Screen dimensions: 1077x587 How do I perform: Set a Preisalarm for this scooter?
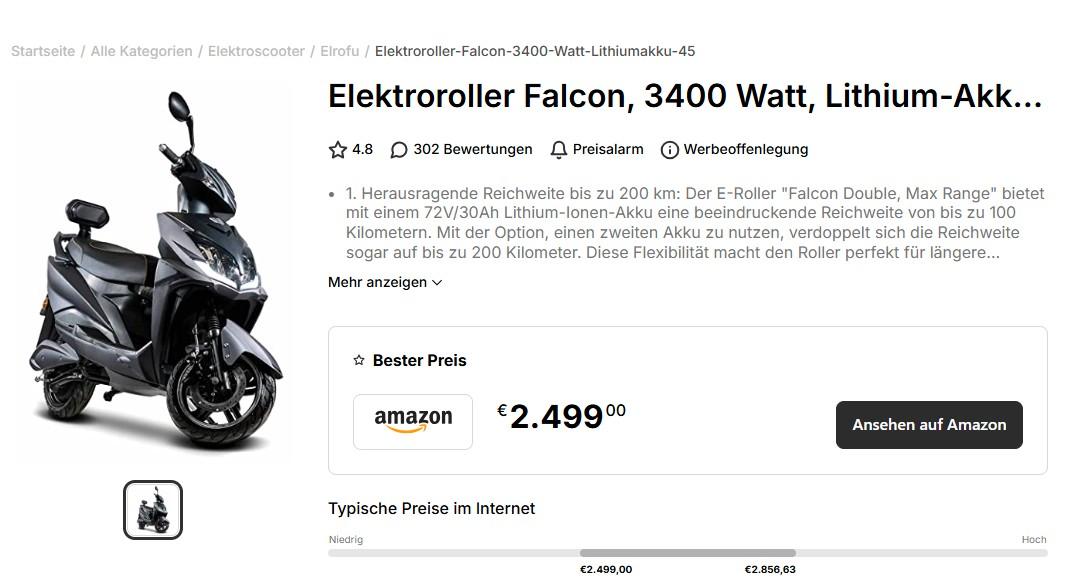(x=607, y=150)
